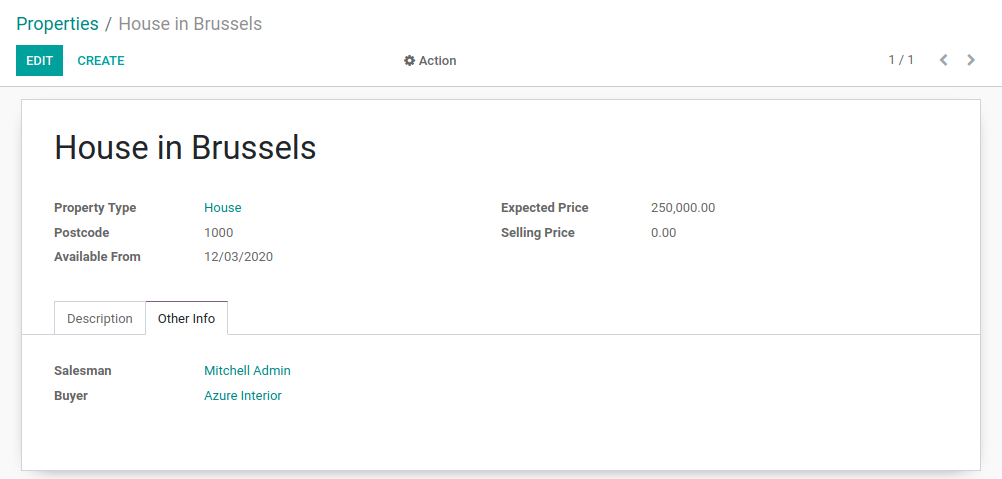Click the CREATE button

pos(101,61)
